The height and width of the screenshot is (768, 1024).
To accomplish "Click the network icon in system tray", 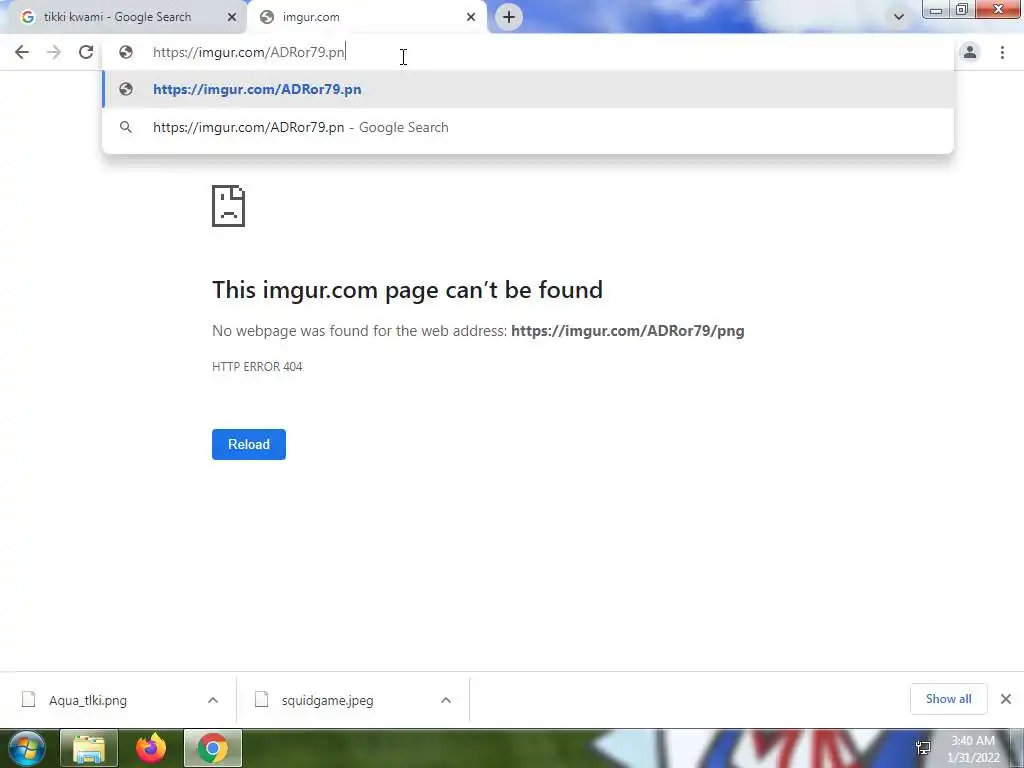I will [x=923, y=748].
